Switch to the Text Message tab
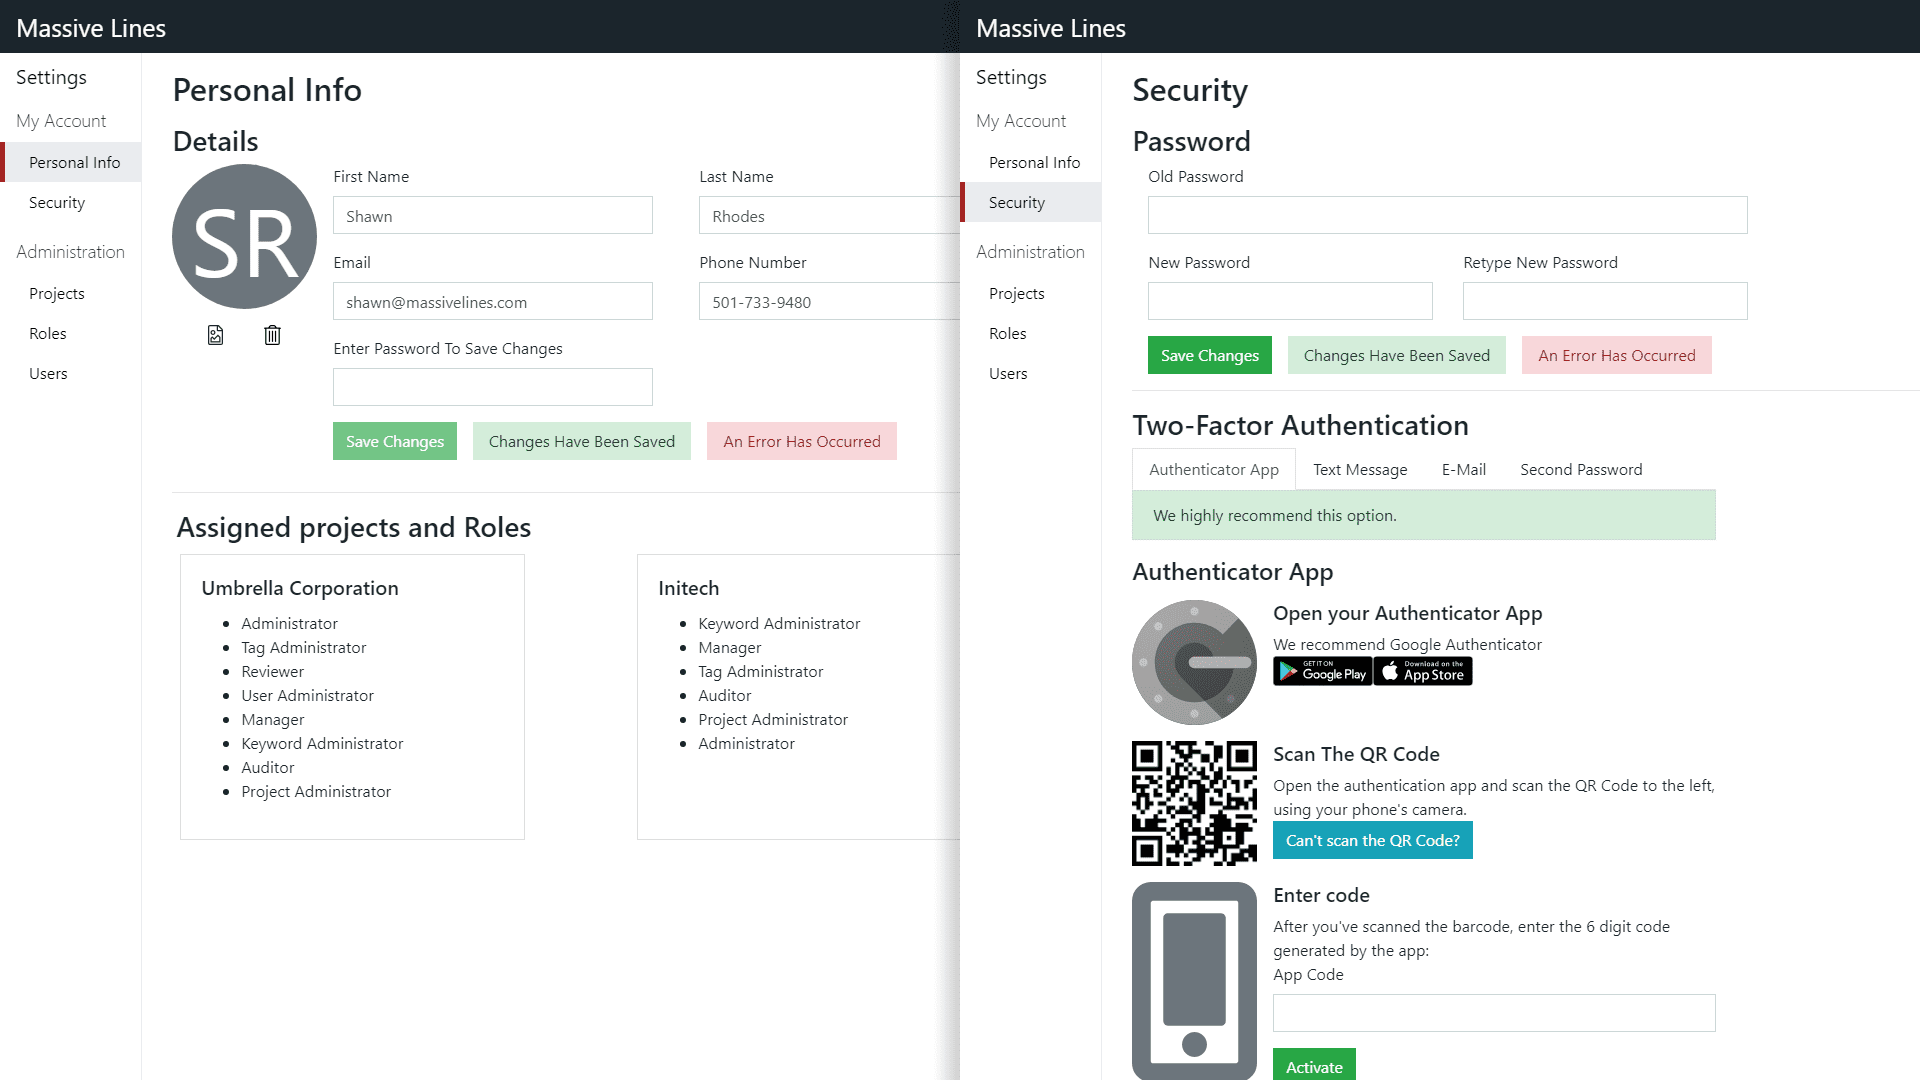 1360,470
